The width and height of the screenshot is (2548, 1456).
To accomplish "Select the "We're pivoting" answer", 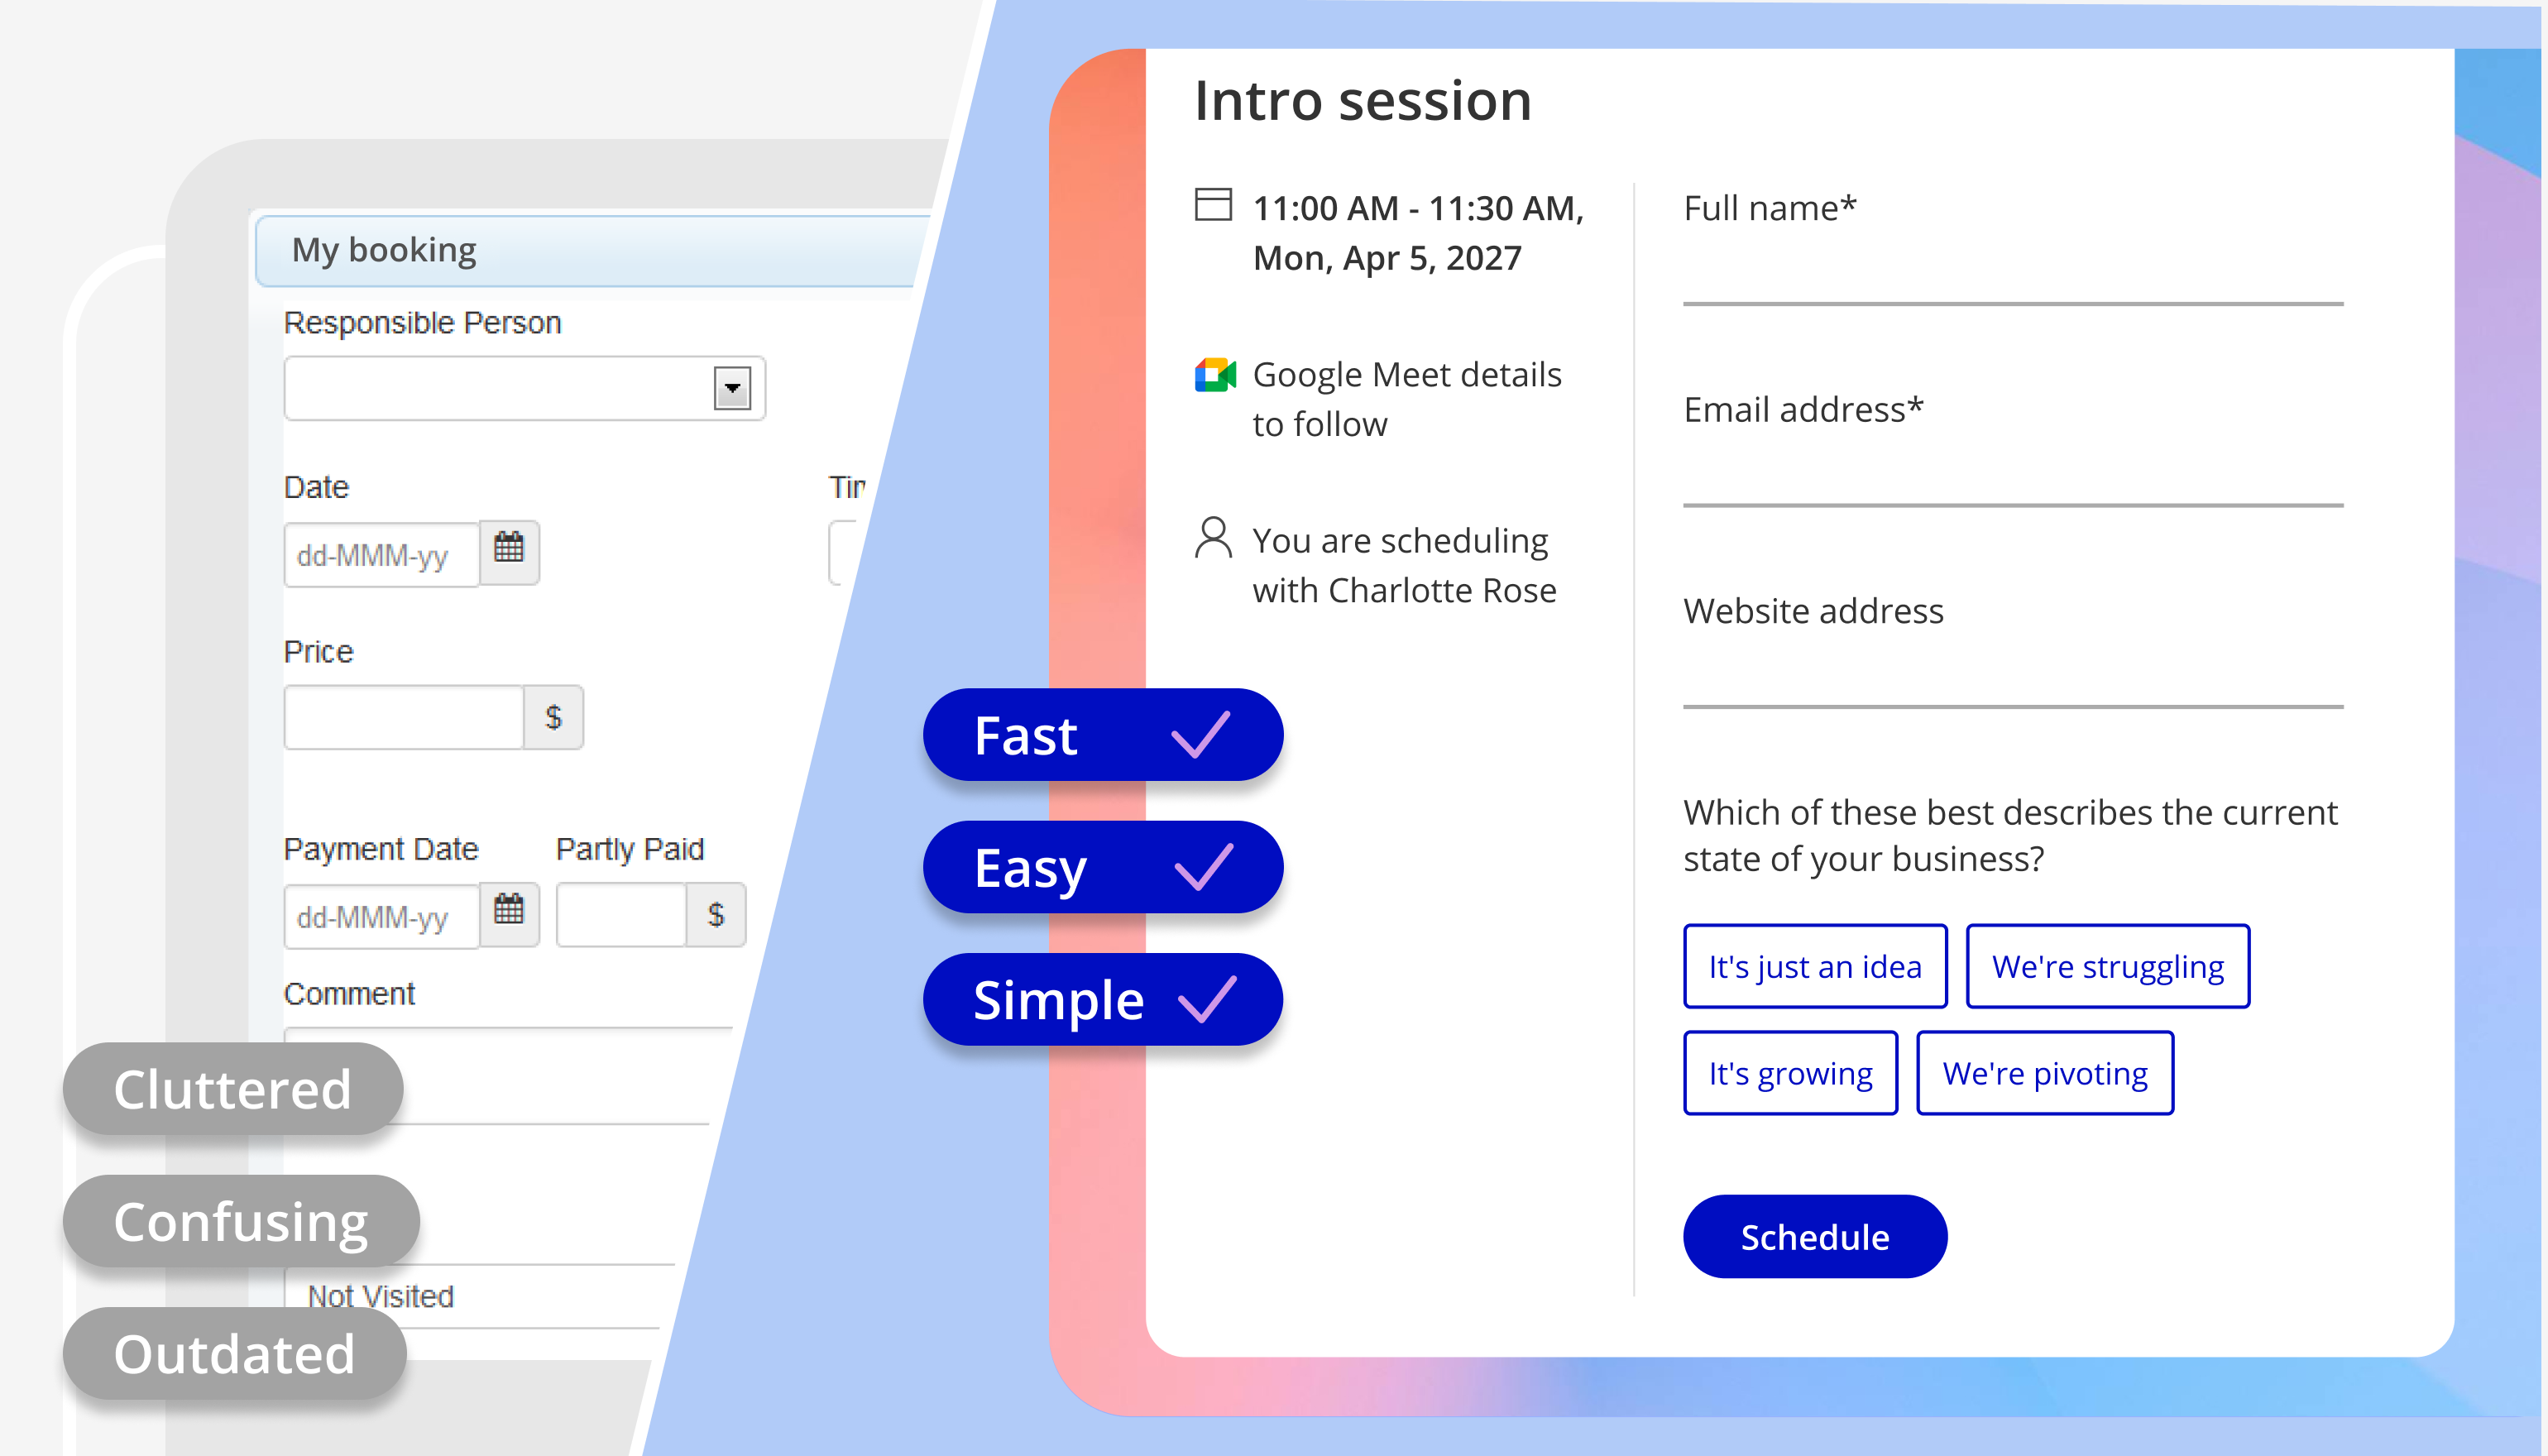I will point(2044,1072).
